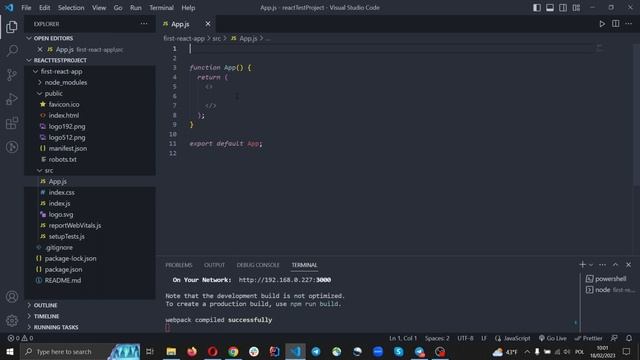The width and height of the screenshot is (640, 360).
Task: Split the editor to the right
Action: coord(616,24)
